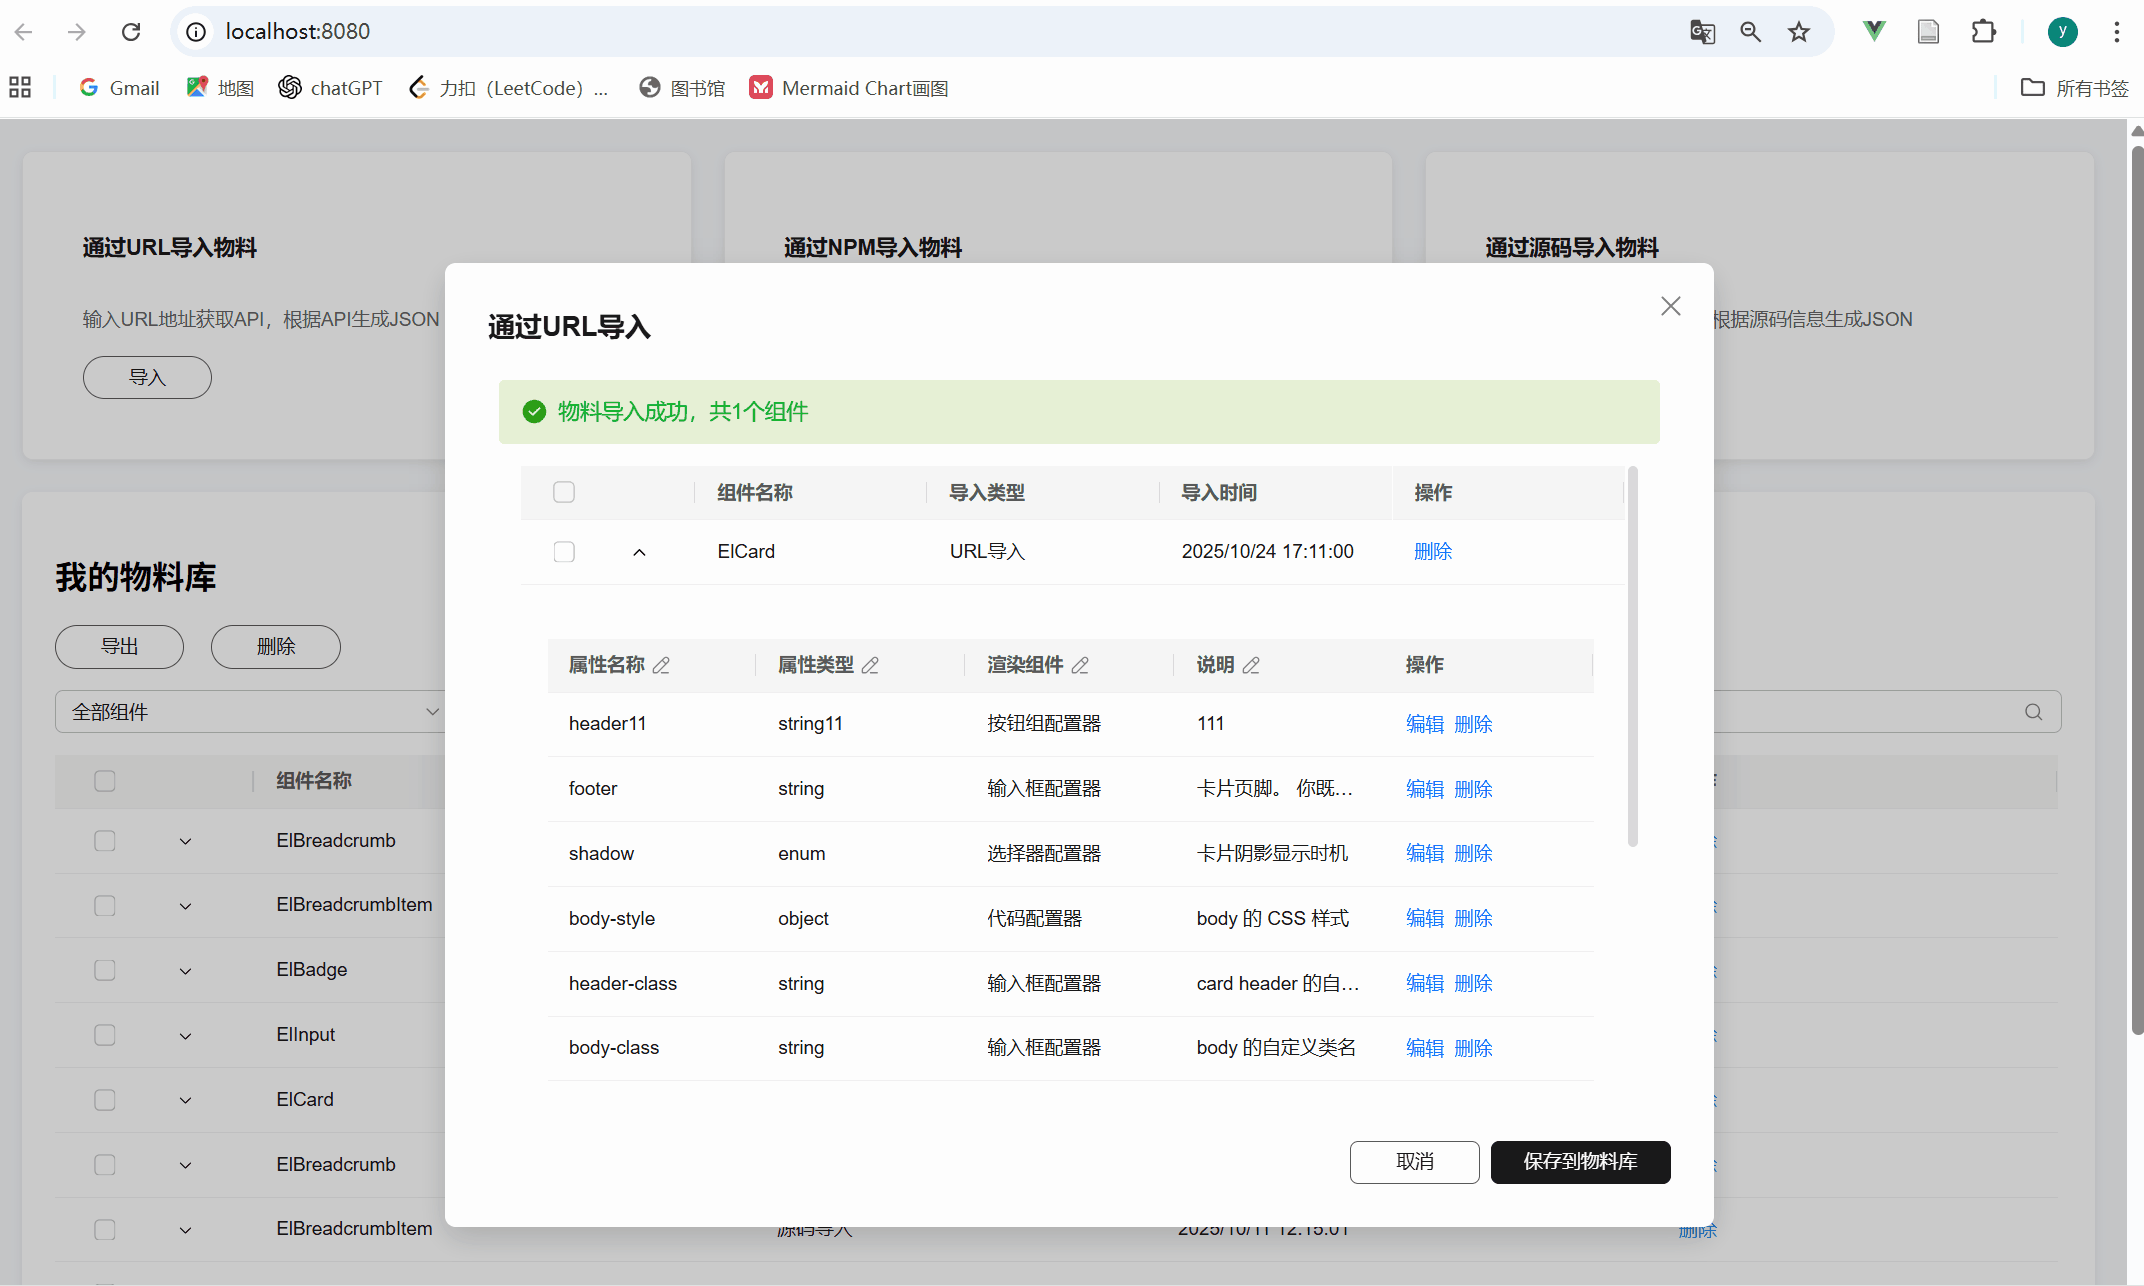Check the ElCard row checkbox in the dialog
Image resolution: width=2144 pixels, height=1286 pixels.
click(x=564, y=551)
